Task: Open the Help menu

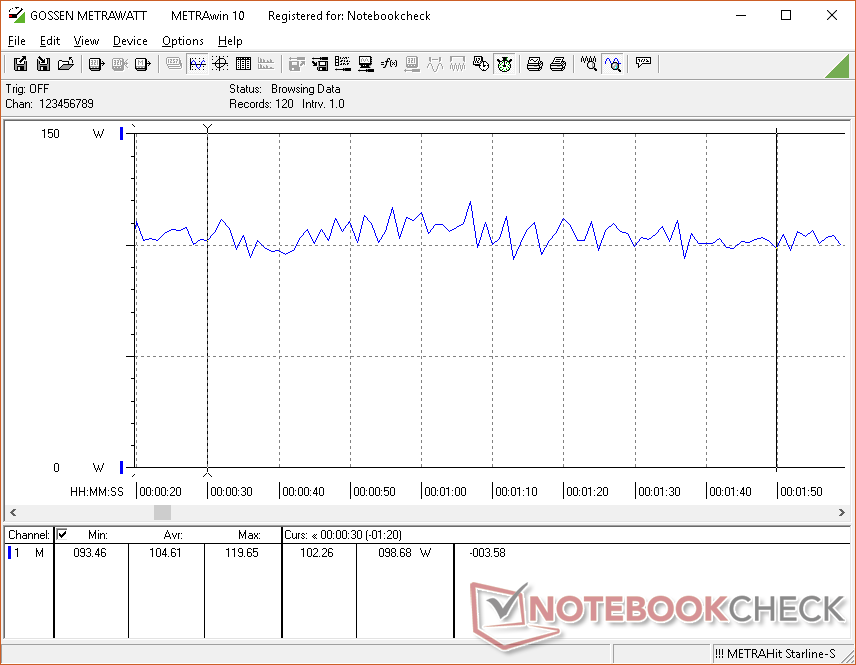Action: (x=230, y=41)
